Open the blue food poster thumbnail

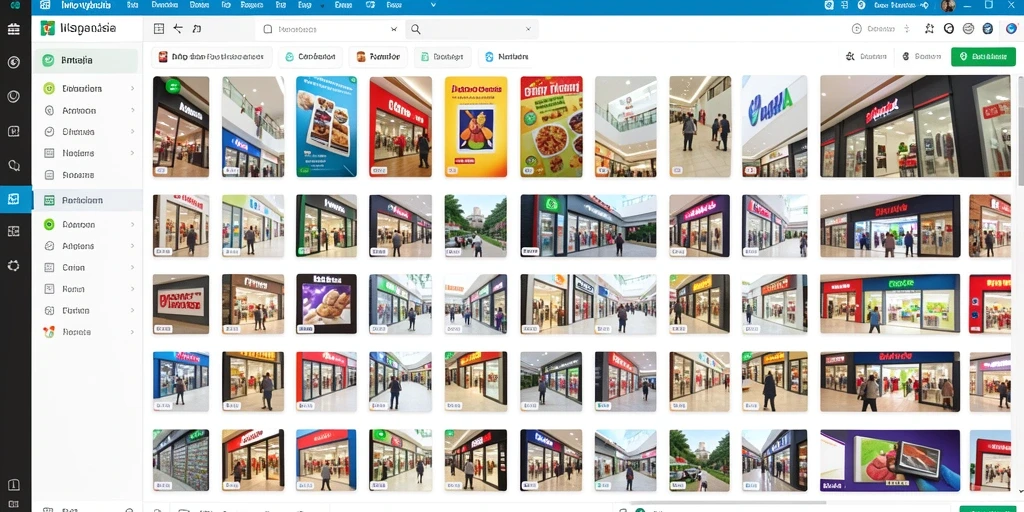pyautogui.click(x=327, y=126)
